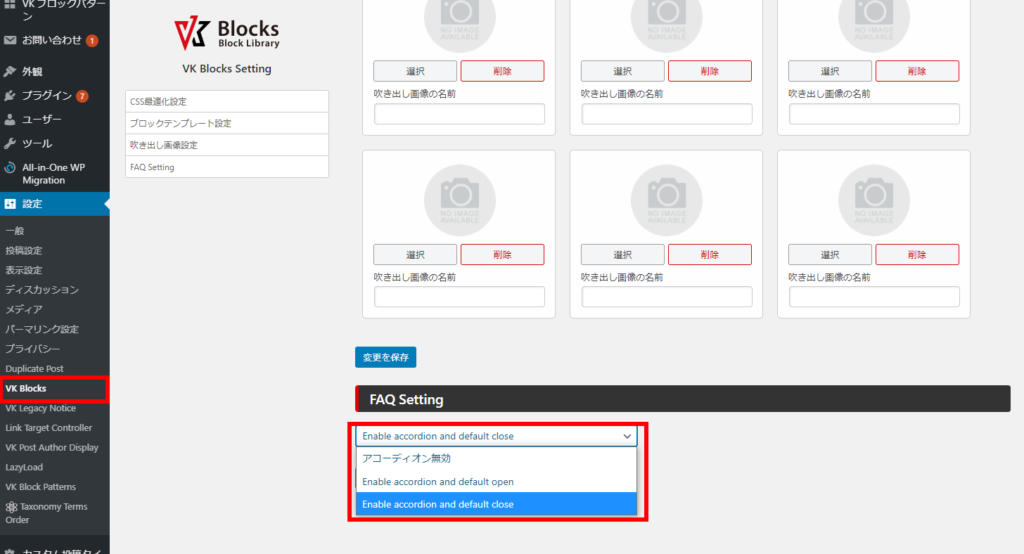Go to ユーザー menu
Screen dimensions: 1024x554
(x=42, y=120)
